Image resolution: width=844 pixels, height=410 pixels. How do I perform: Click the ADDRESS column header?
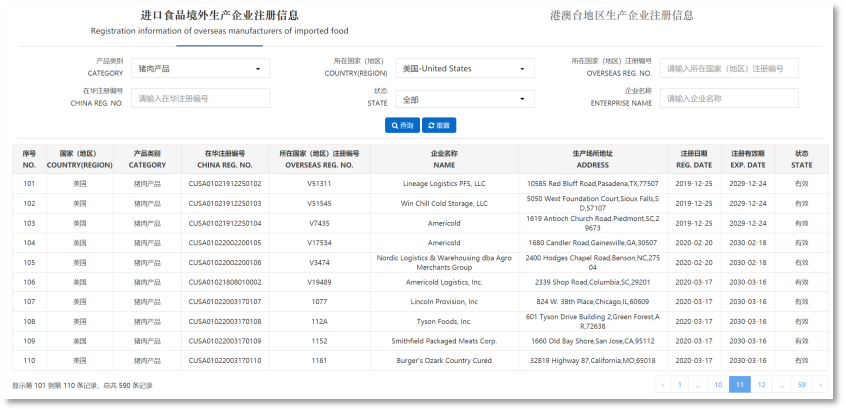coord(593,159)
